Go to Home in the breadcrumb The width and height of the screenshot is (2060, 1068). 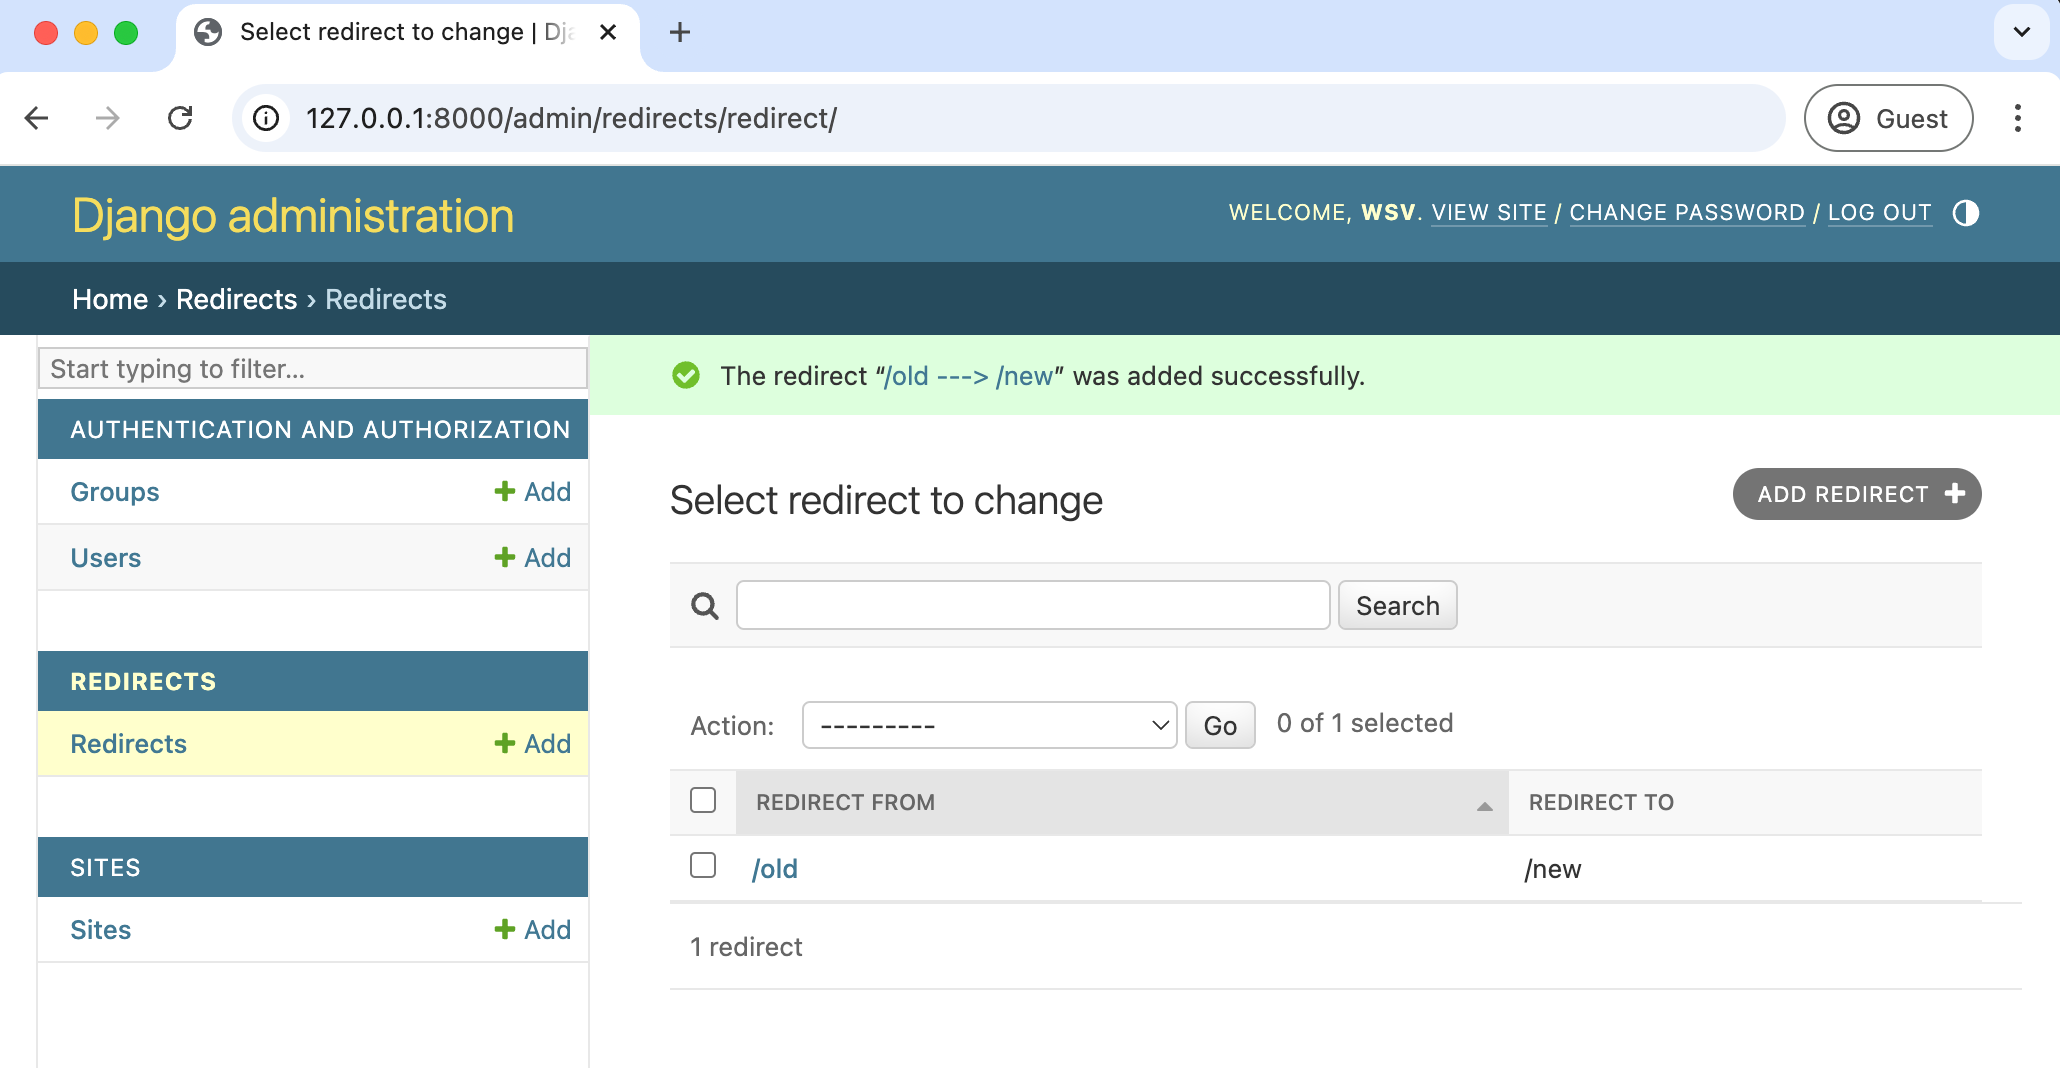[x=110, y=299]
